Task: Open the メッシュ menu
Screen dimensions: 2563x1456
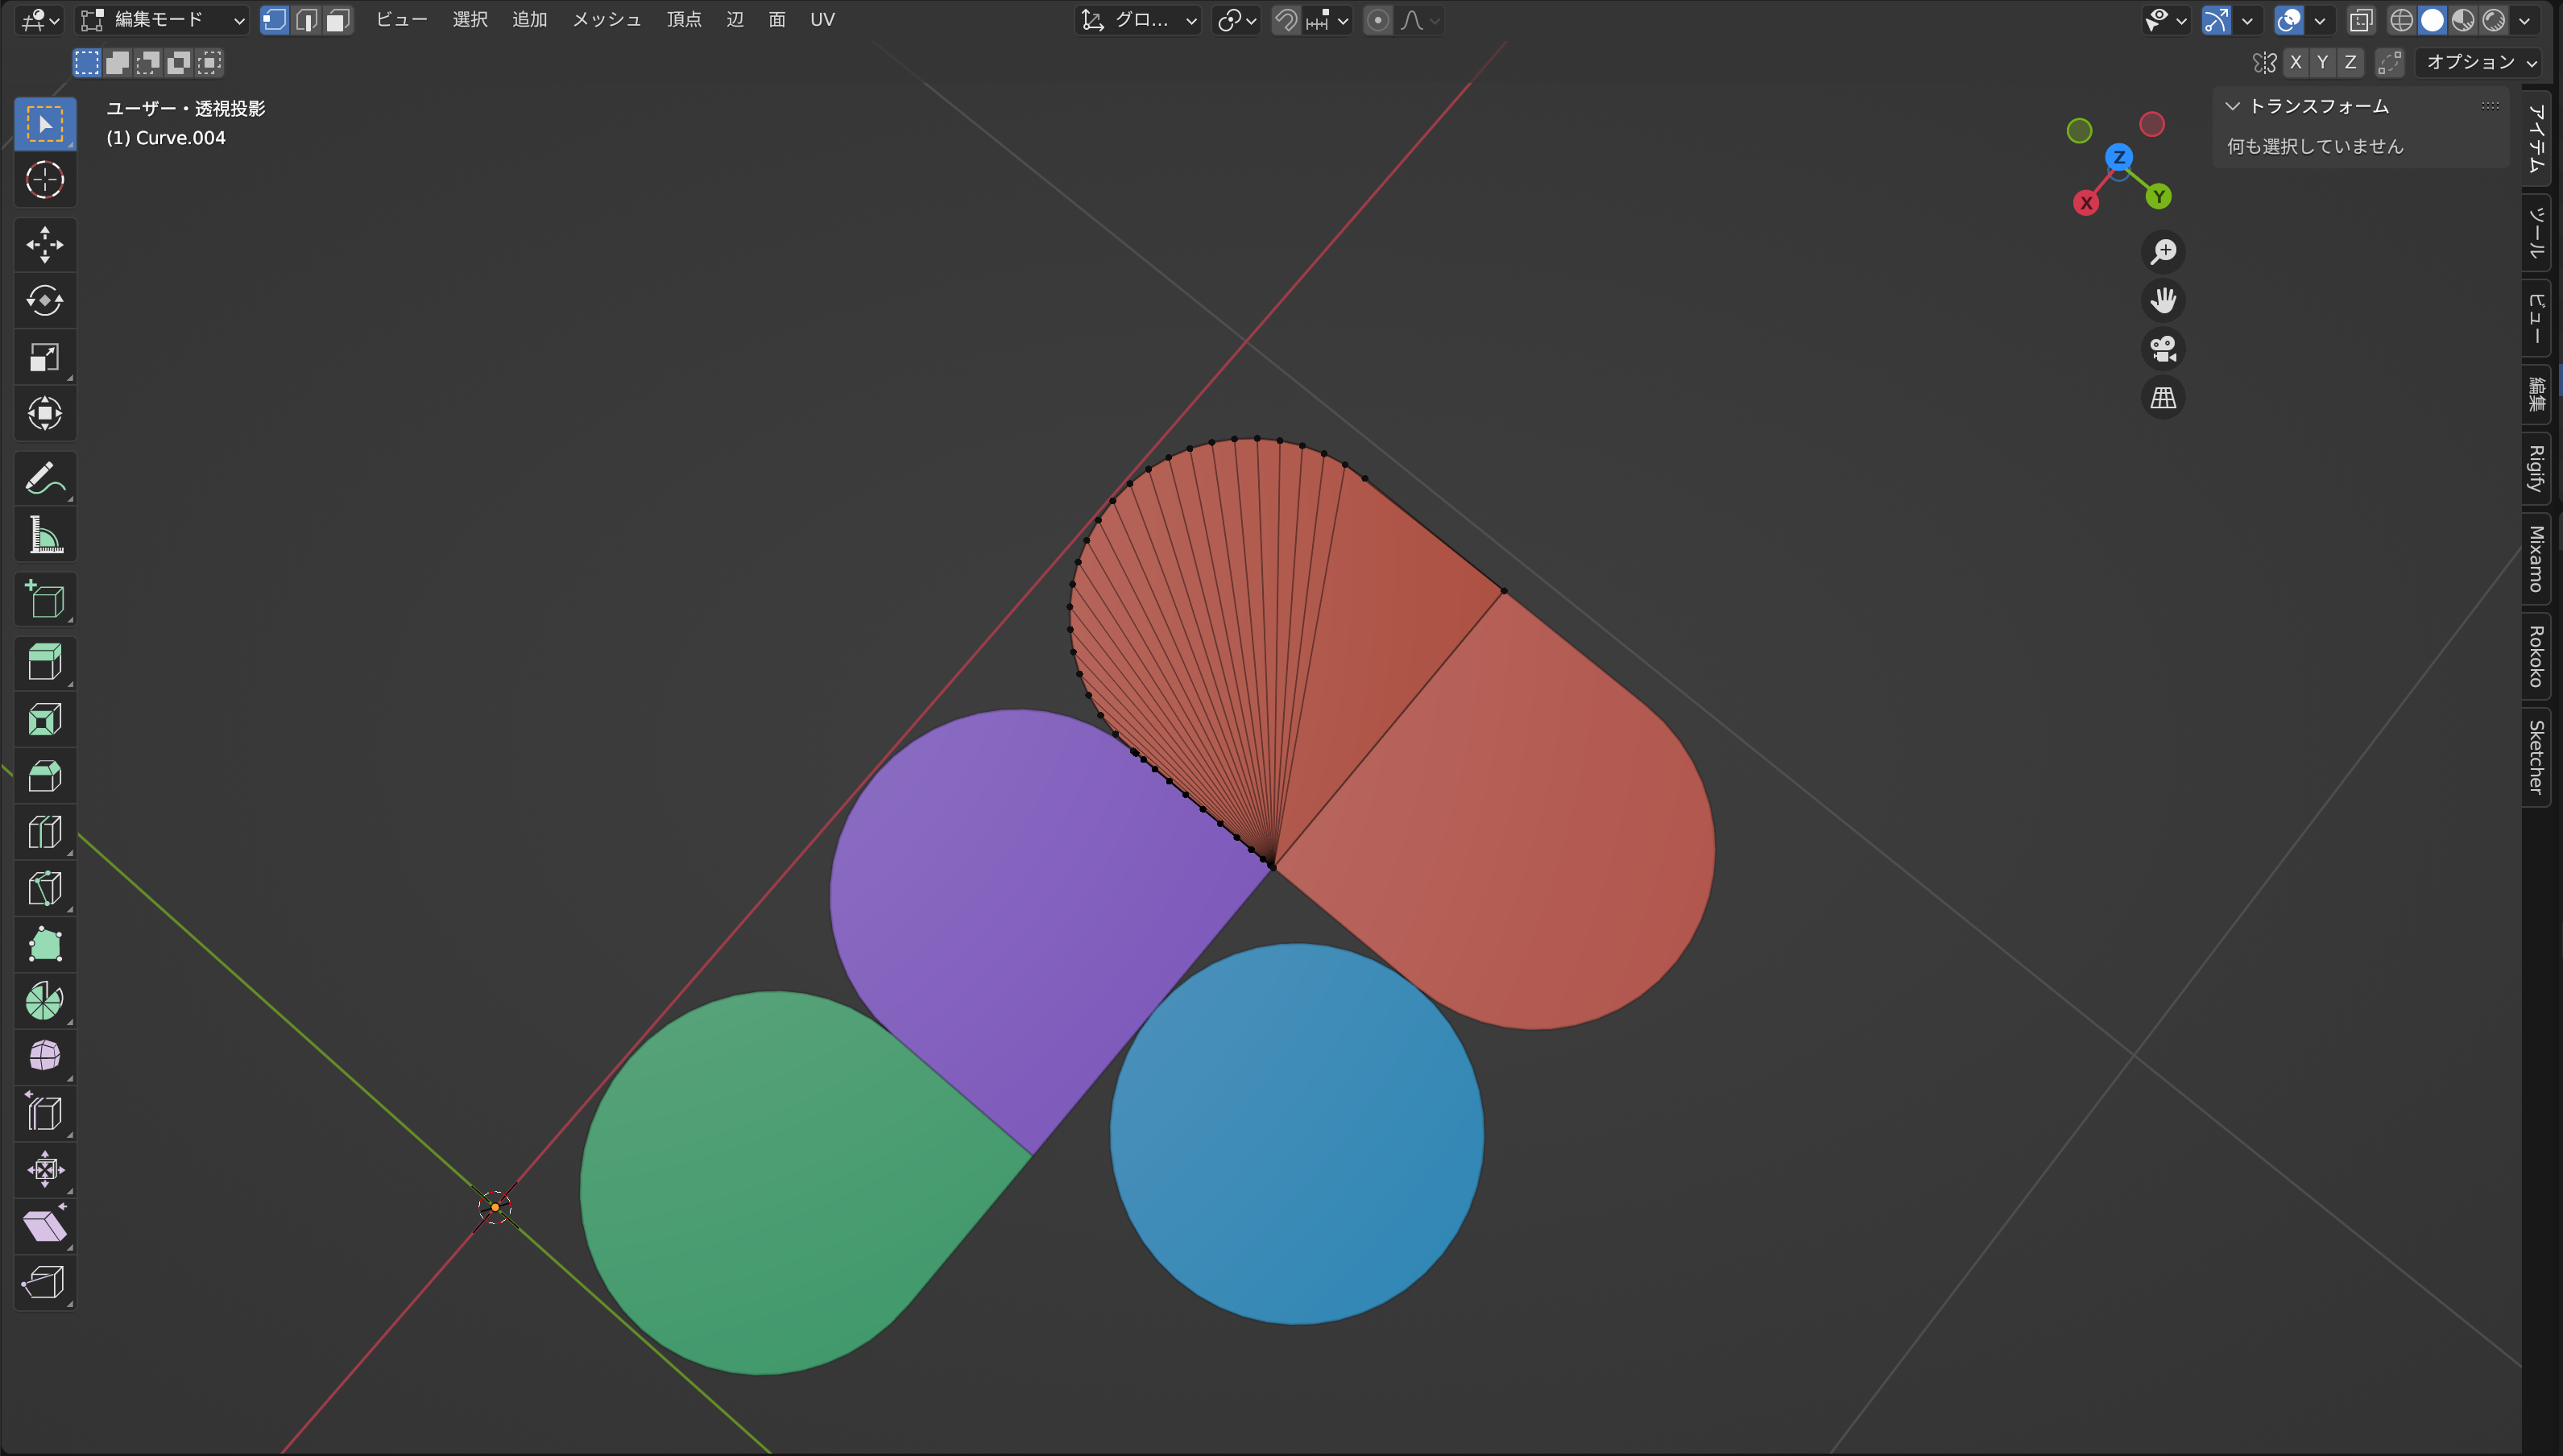Action: 606,20
